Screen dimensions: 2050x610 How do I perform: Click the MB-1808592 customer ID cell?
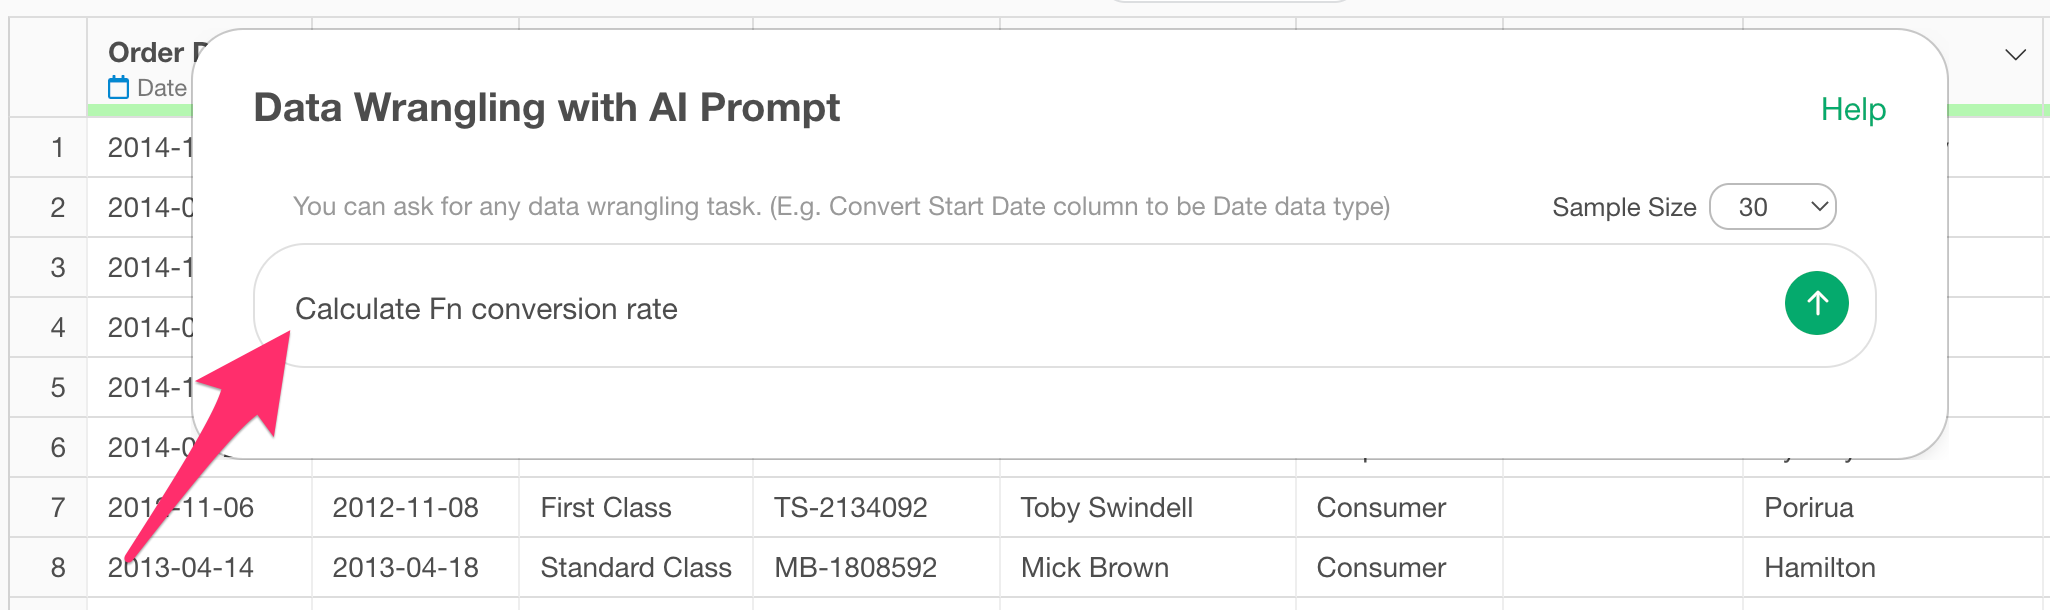pyautogui.click(x=876, y=568)
